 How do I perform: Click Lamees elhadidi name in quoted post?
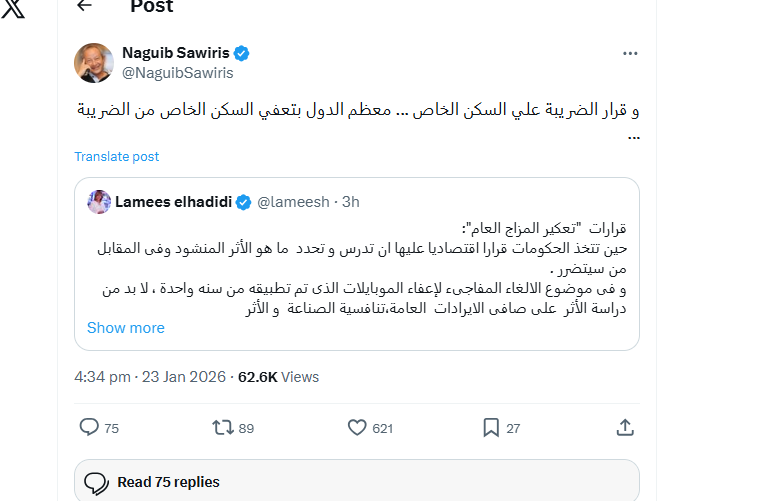(173, 201)
